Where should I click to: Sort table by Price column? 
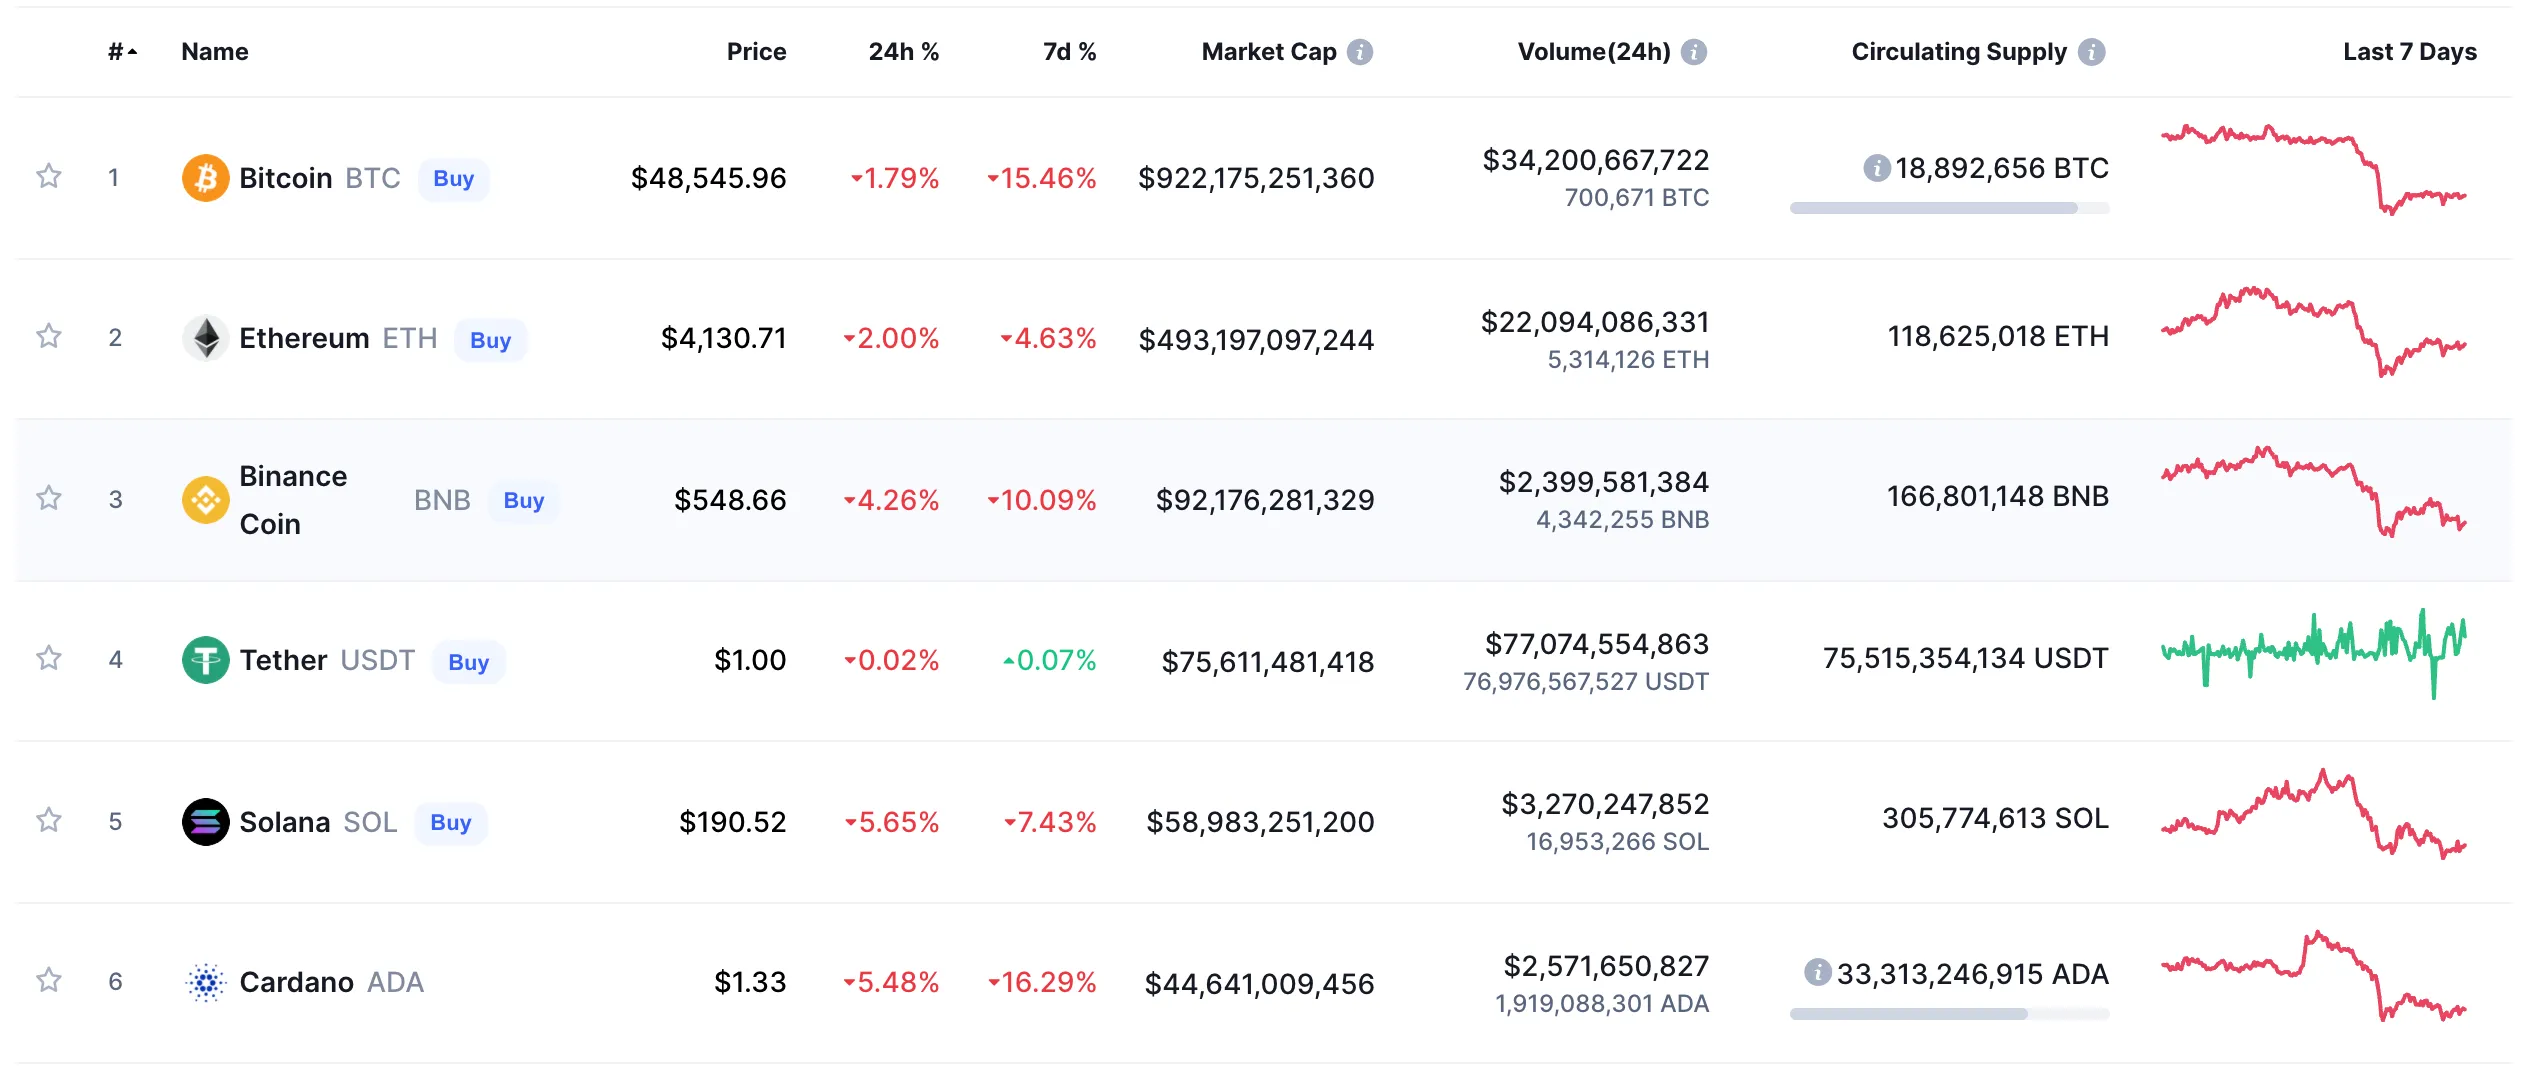pos(756,52)
